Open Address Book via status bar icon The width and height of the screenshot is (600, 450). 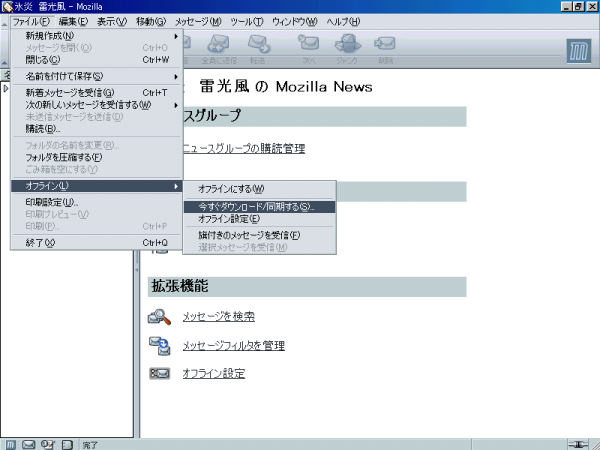pos(67,445)
